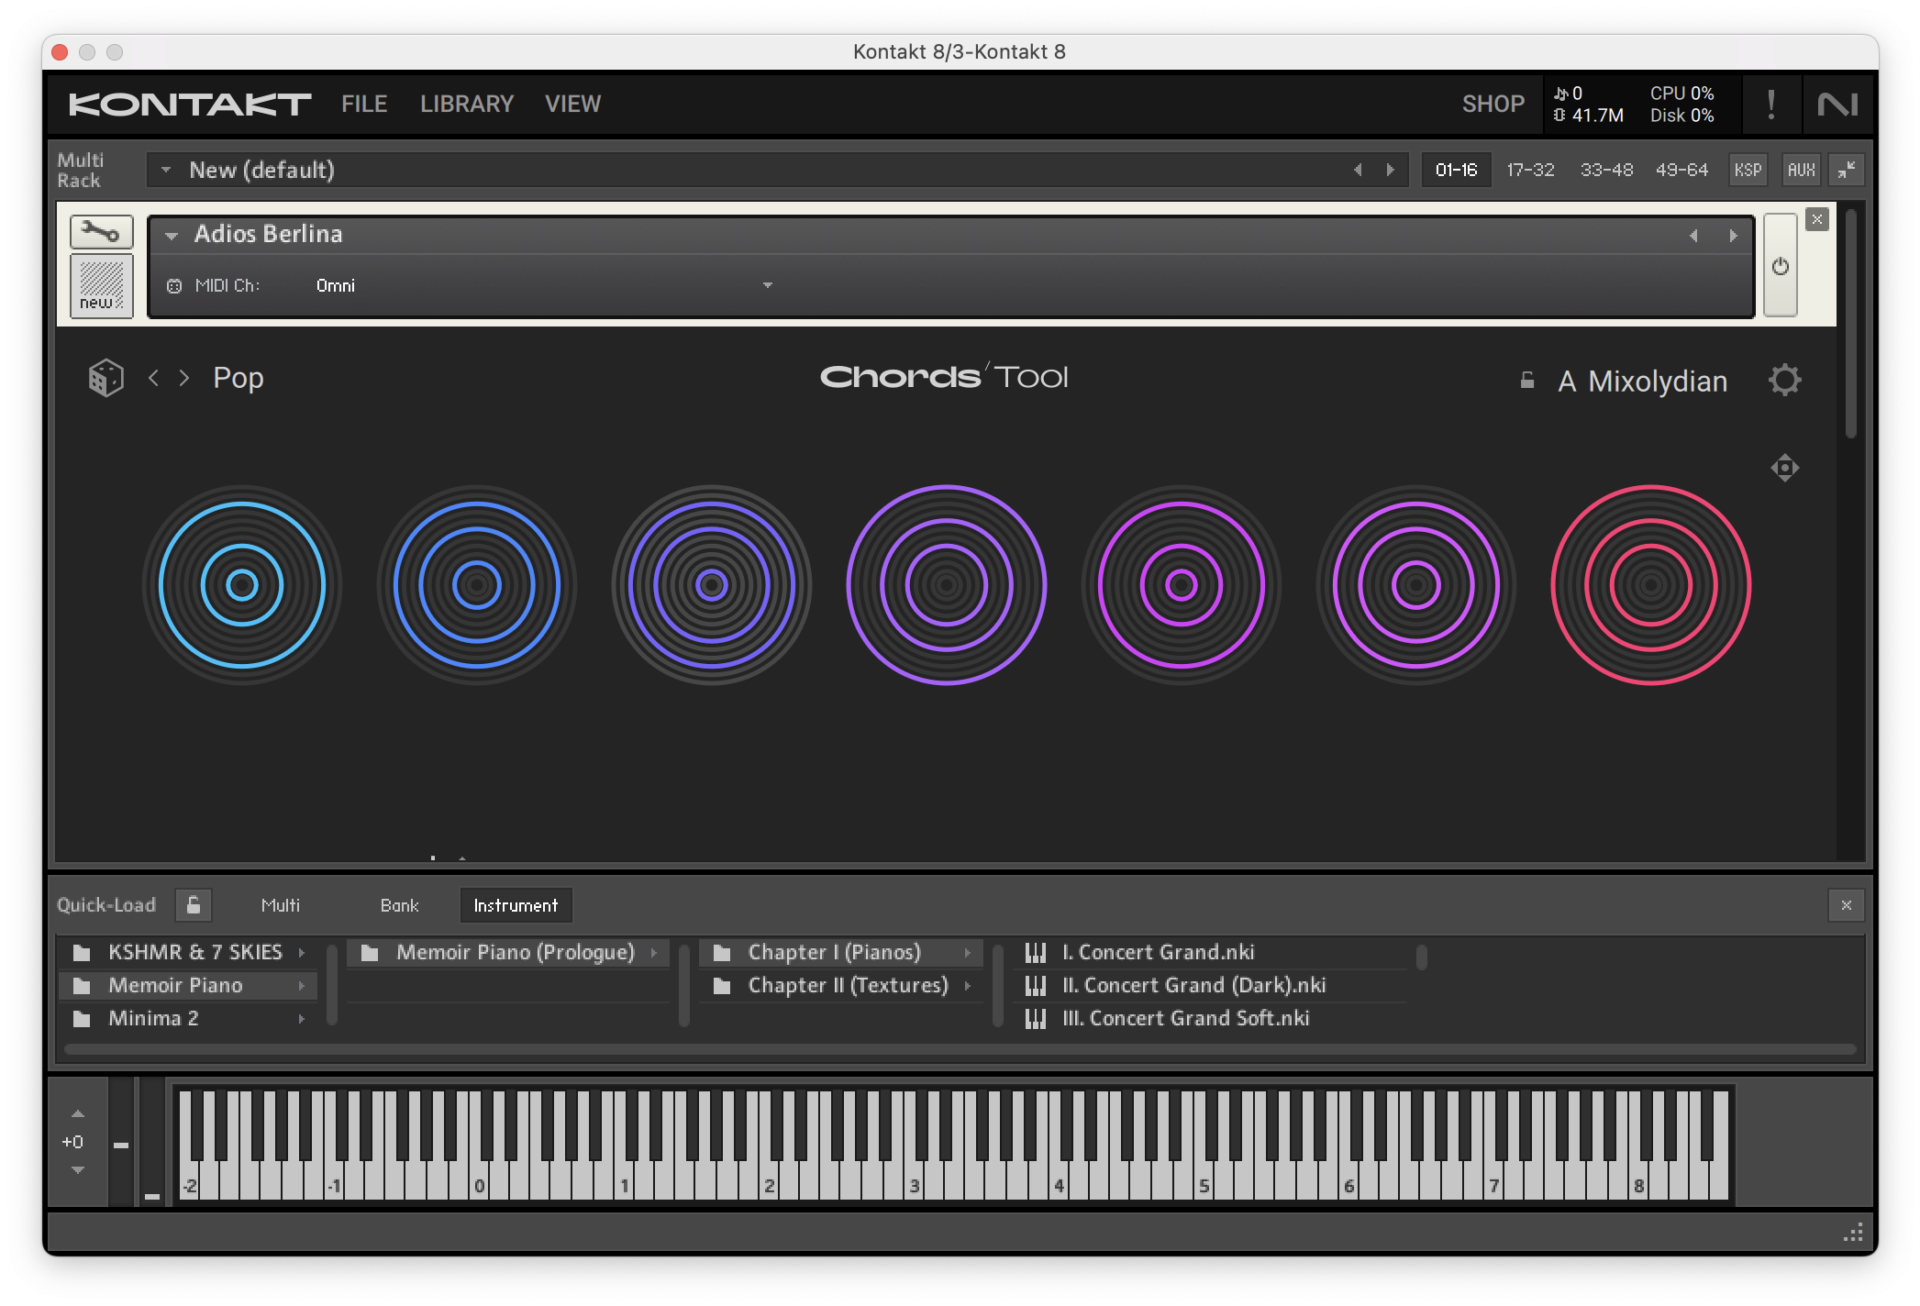Image resolution: width=1920 pixels, height=1306 pixels.
Task: Click the new instrument thumbnail icon
Action: (x=101, y=285)
